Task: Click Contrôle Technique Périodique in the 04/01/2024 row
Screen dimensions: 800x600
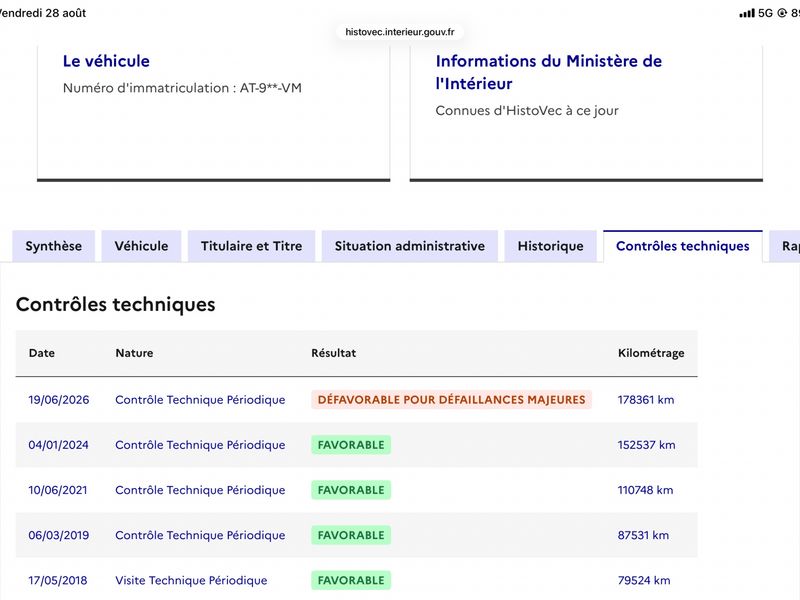Action: pyautogui.click(x=200, y=445)
